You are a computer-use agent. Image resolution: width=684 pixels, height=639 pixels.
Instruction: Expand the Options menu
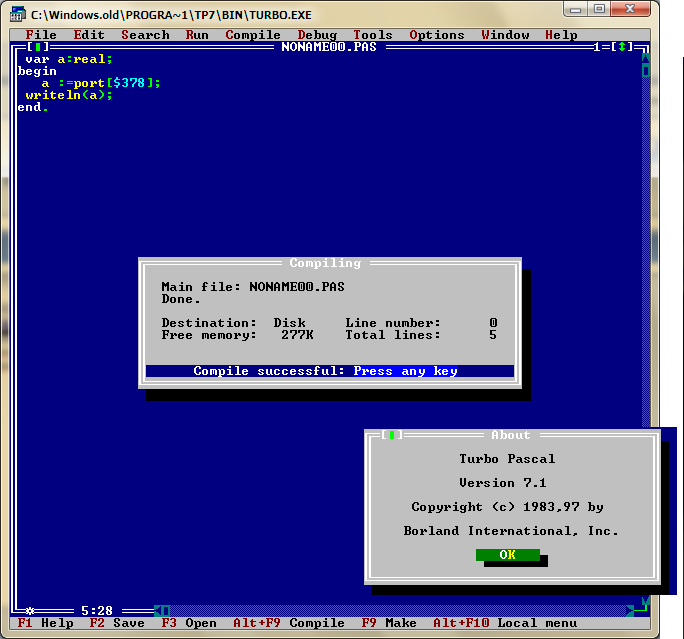(437, 35)
